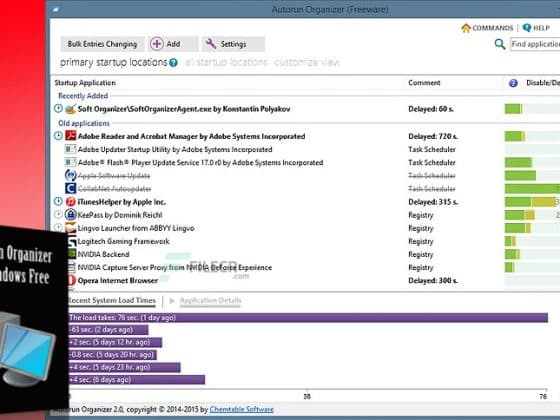Image resolution: width=560 pixels, height=420 pixels.
Task: Open Settings with wrench icon
Action: tap(233, 44)
